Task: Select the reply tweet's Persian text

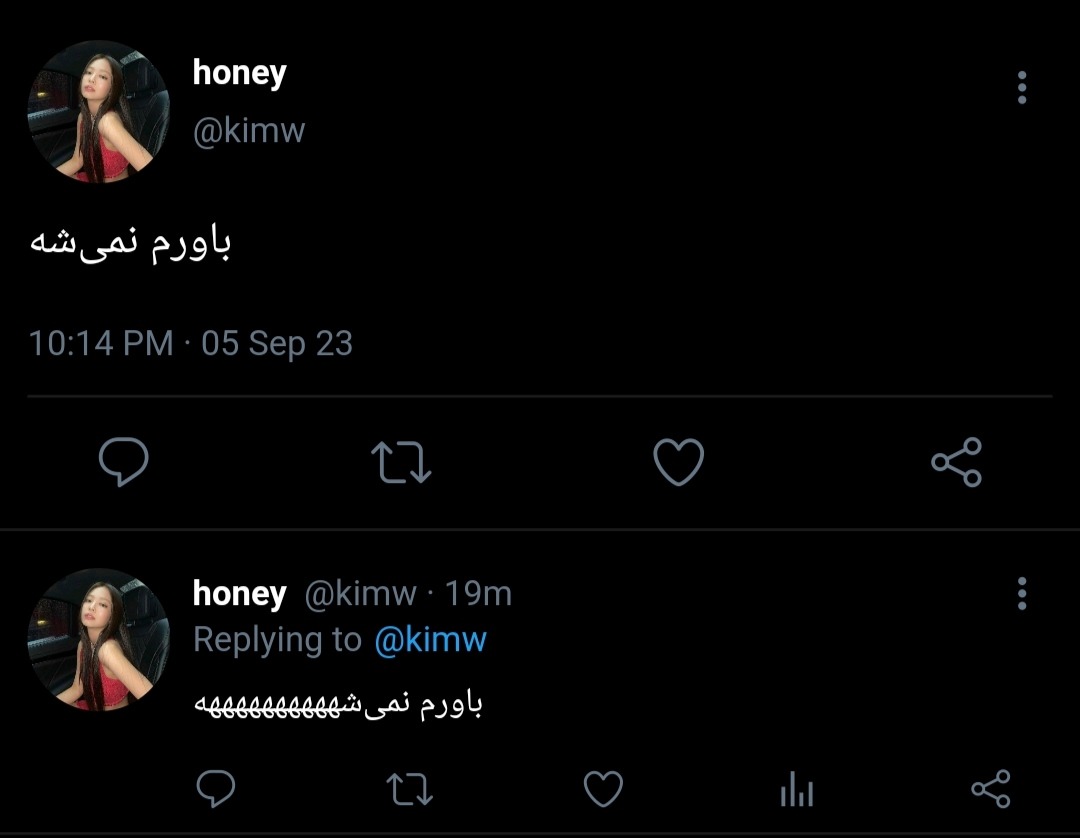Action: [x=338, y=705]
